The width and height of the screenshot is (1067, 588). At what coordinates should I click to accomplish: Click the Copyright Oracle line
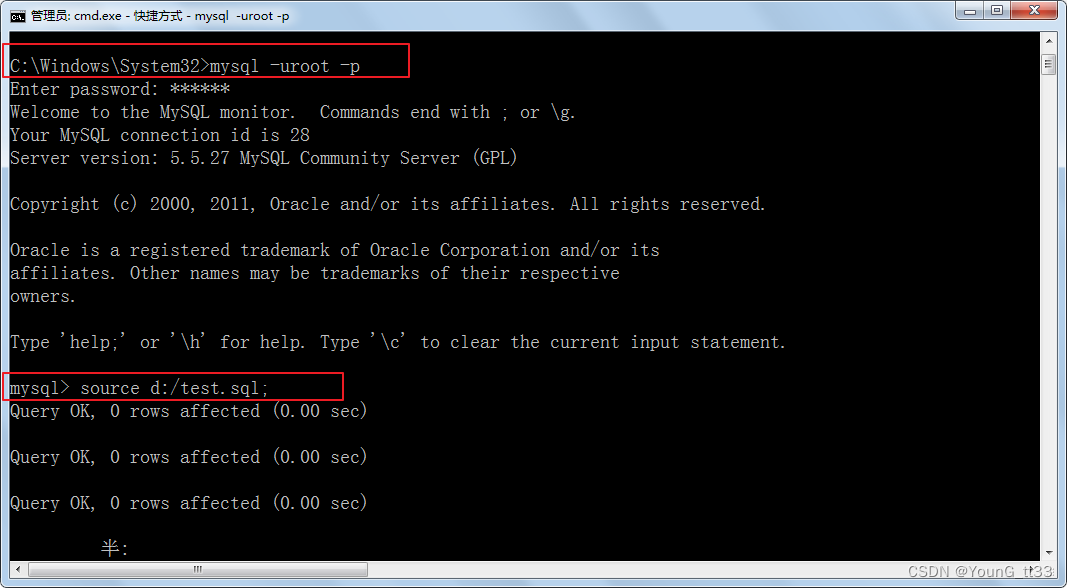(x=388, y=204)
